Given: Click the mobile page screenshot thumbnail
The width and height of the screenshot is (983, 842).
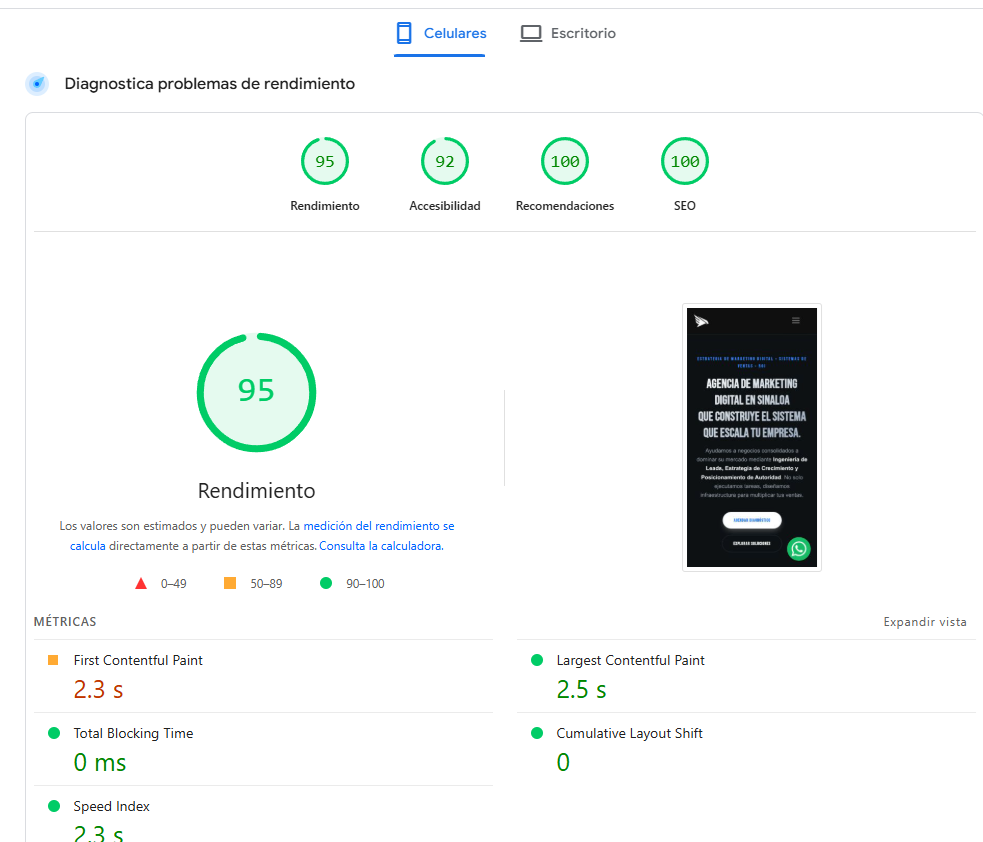Looking at the screenshot, I should click(x=752, y=438).
